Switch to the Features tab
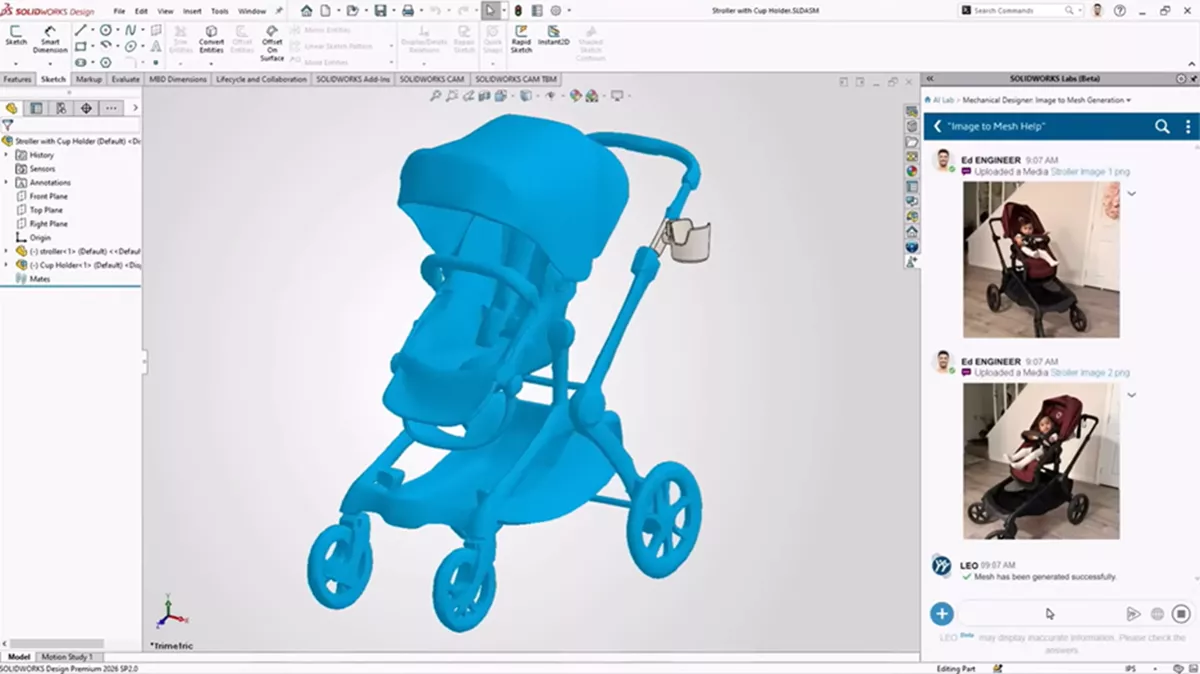1200x674 pixels. [x=16, y=78]
